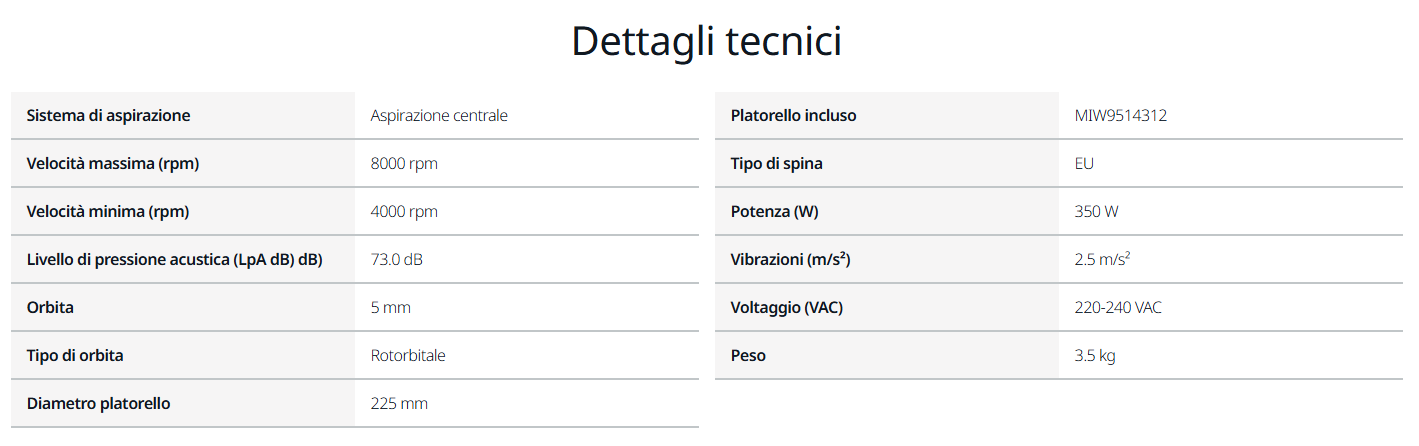Select the "73.0 dB" value

point(397,260)
